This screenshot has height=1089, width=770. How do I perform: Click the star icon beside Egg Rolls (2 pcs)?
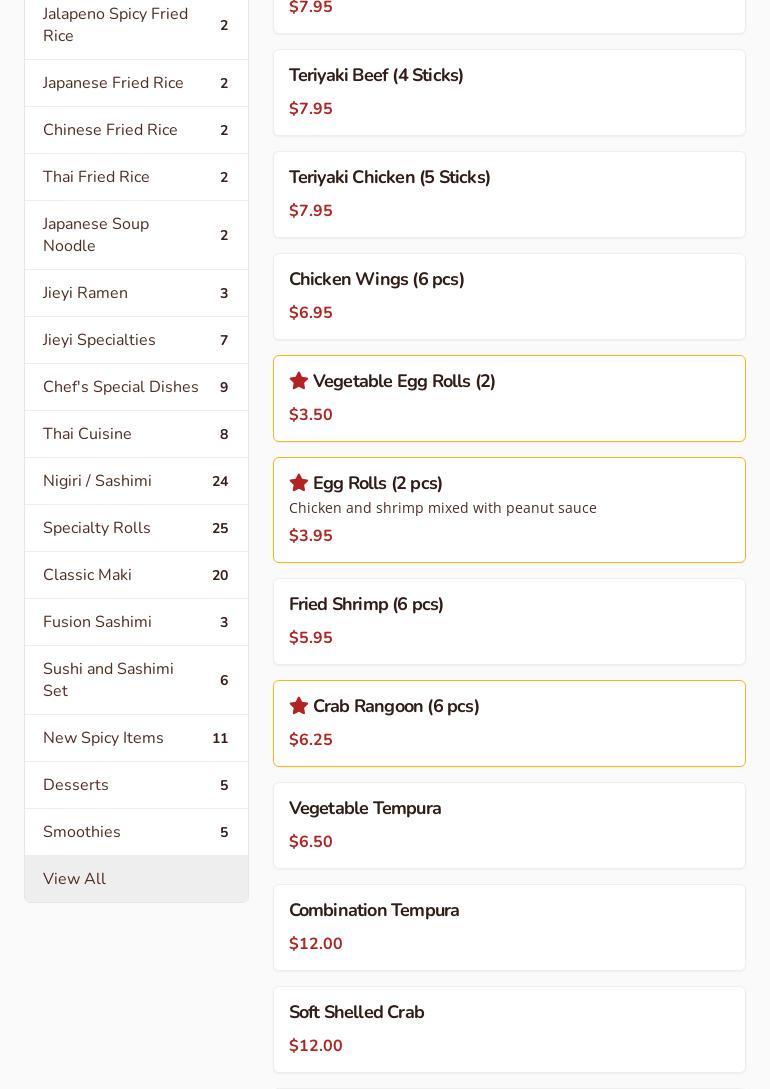[x=298, y=483]
